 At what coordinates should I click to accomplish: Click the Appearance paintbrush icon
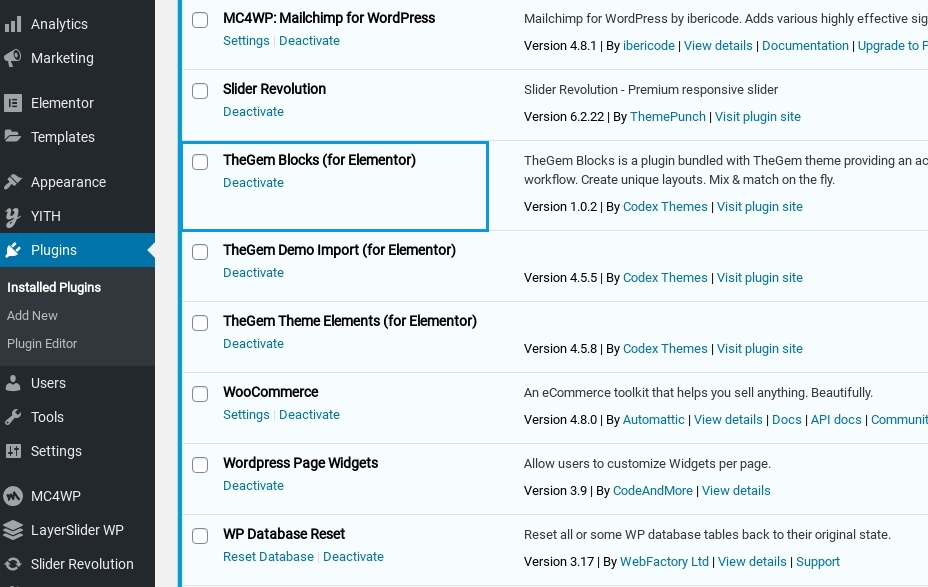click(x=13, y=182)
